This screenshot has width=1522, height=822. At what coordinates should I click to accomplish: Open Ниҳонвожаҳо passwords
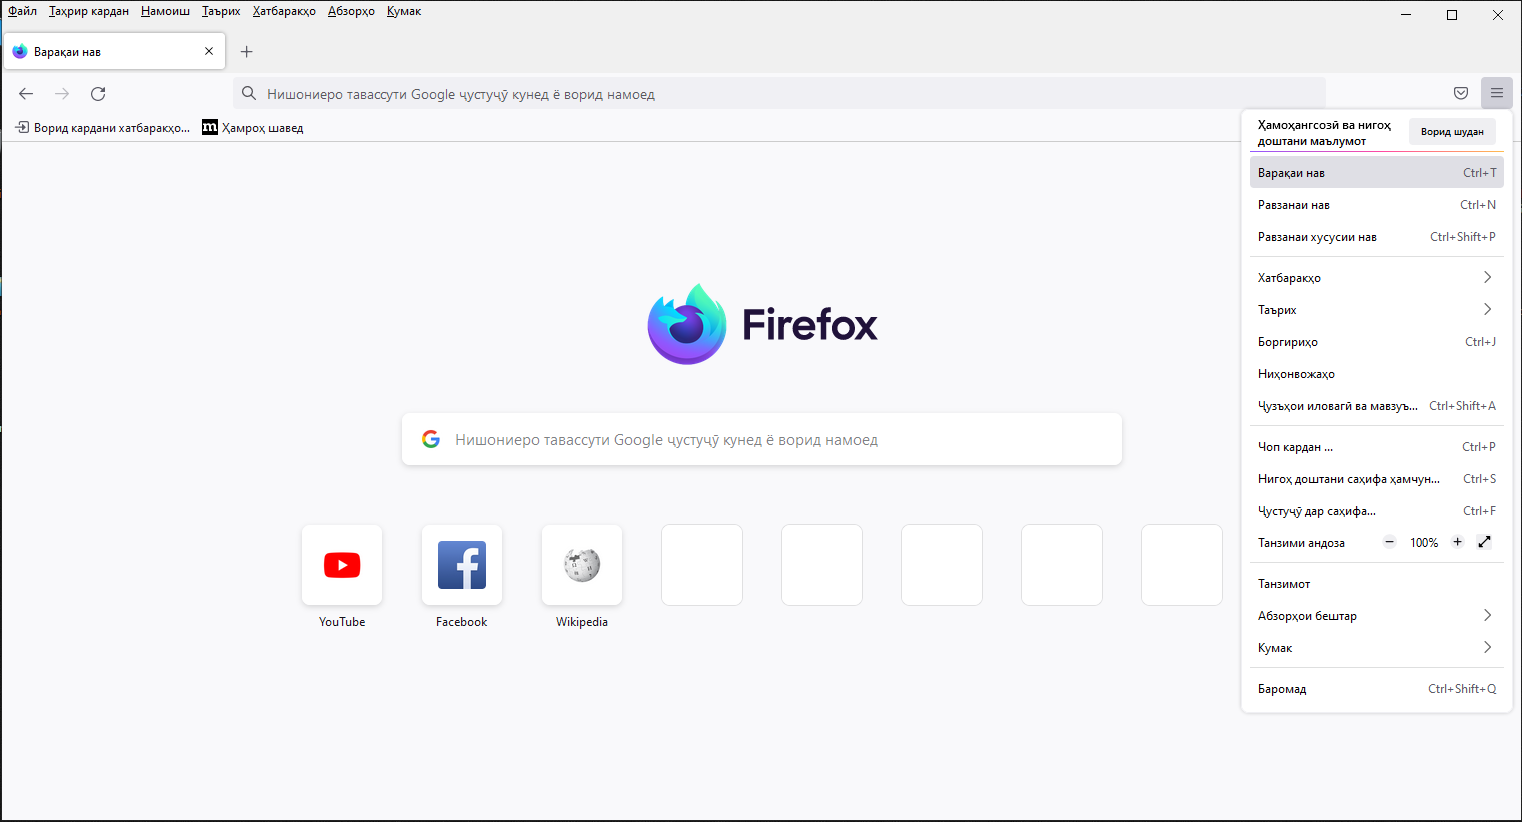coord(1376,374)
